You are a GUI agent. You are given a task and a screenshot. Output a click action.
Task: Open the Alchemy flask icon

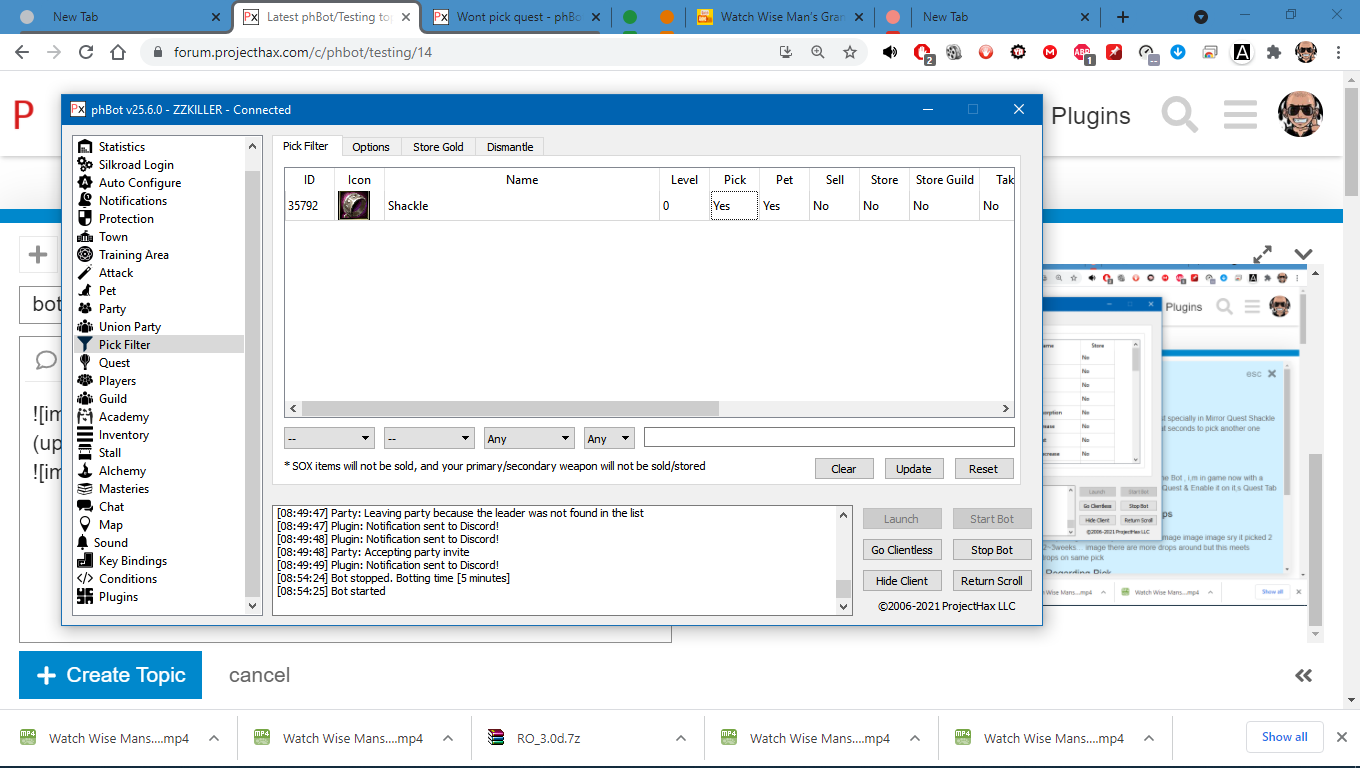pyautogui.click(x=85, y=471)
